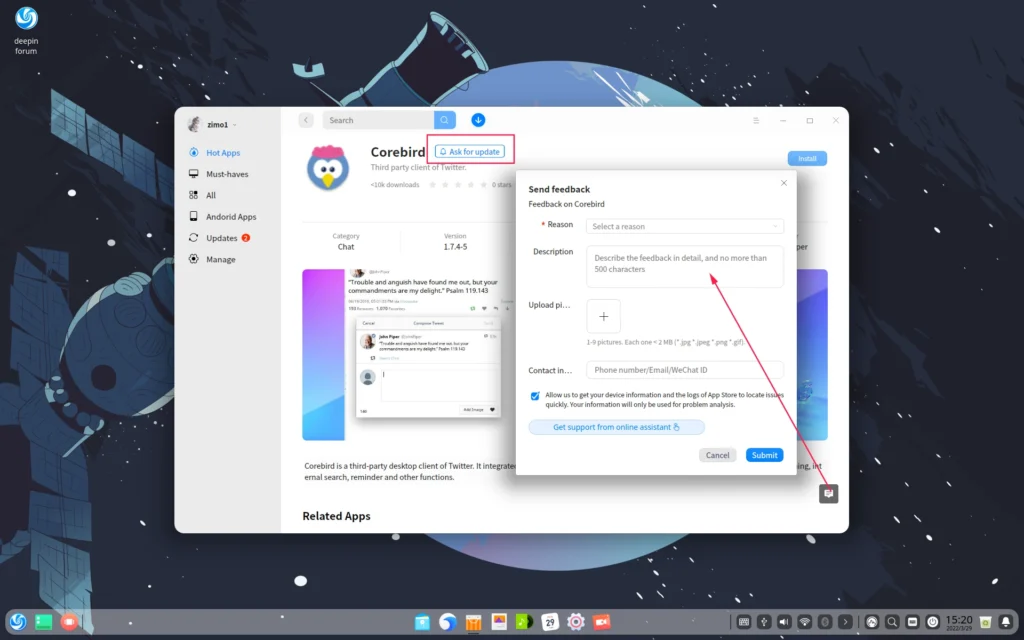The width and height of the screenshot is (1024, 640).
Task: Expand the tray arrow expander icon
Action: click(x=845, y=622)
